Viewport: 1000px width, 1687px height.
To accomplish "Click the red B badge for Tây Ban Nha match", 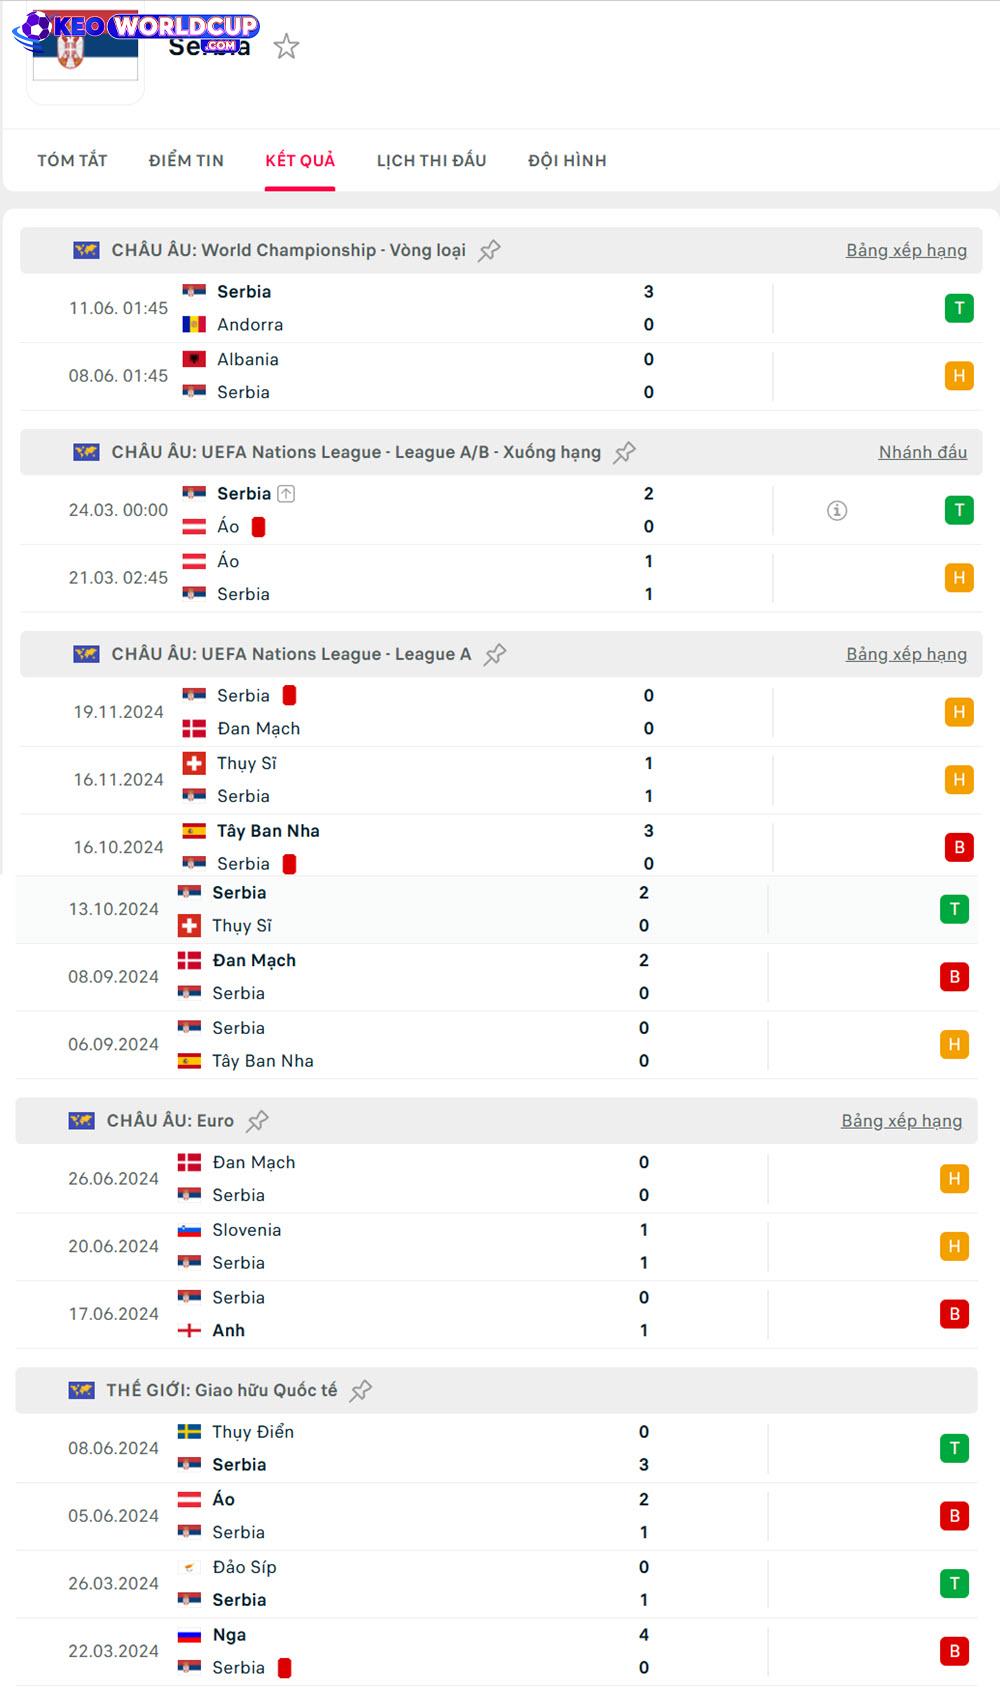I will coord(959,847).
